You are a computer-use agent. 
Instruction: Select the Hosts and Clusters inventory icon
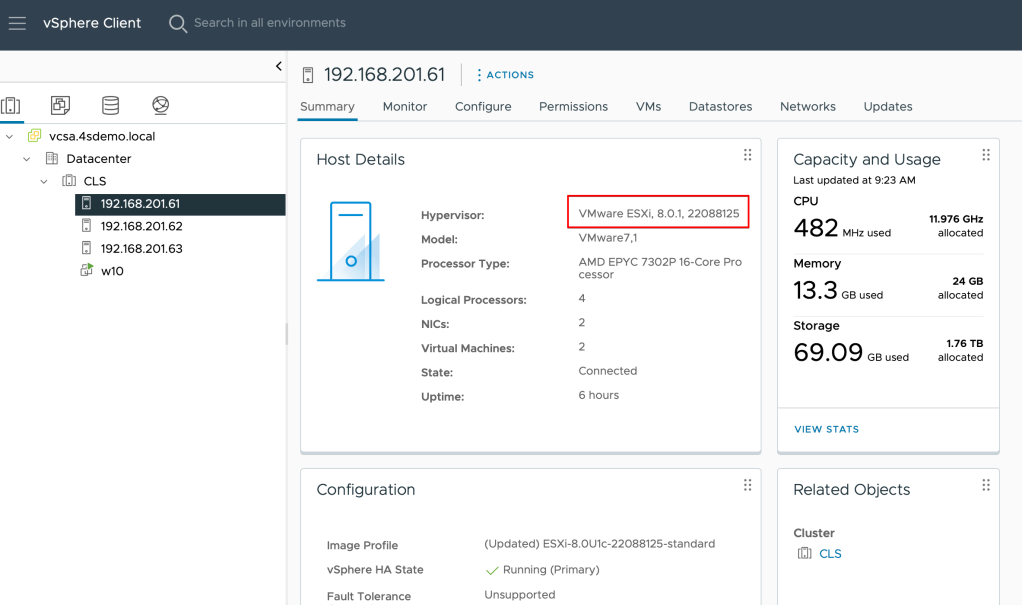point(11,105)
